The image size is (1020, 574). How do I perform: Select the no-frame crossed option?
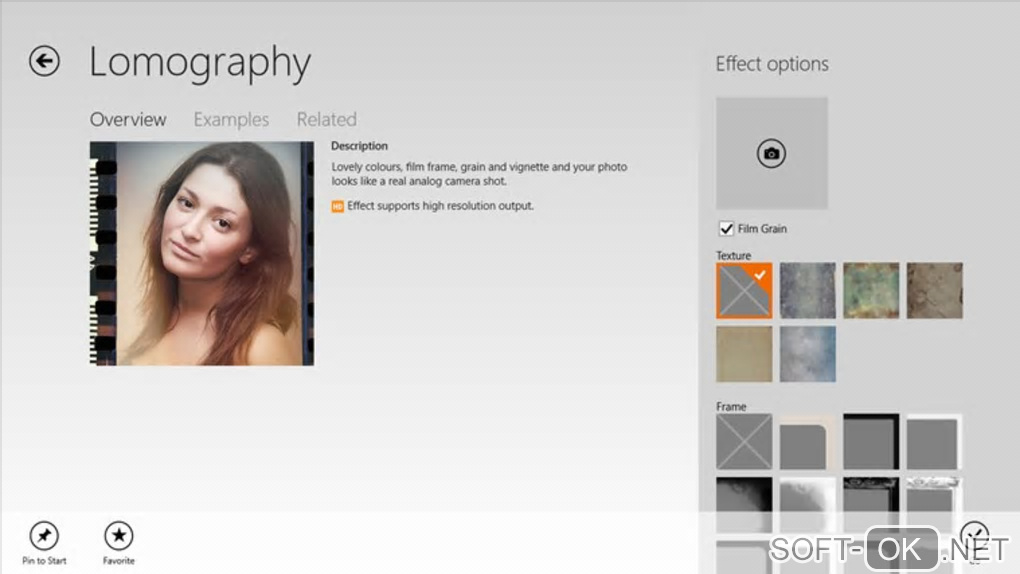pos(744,441)
